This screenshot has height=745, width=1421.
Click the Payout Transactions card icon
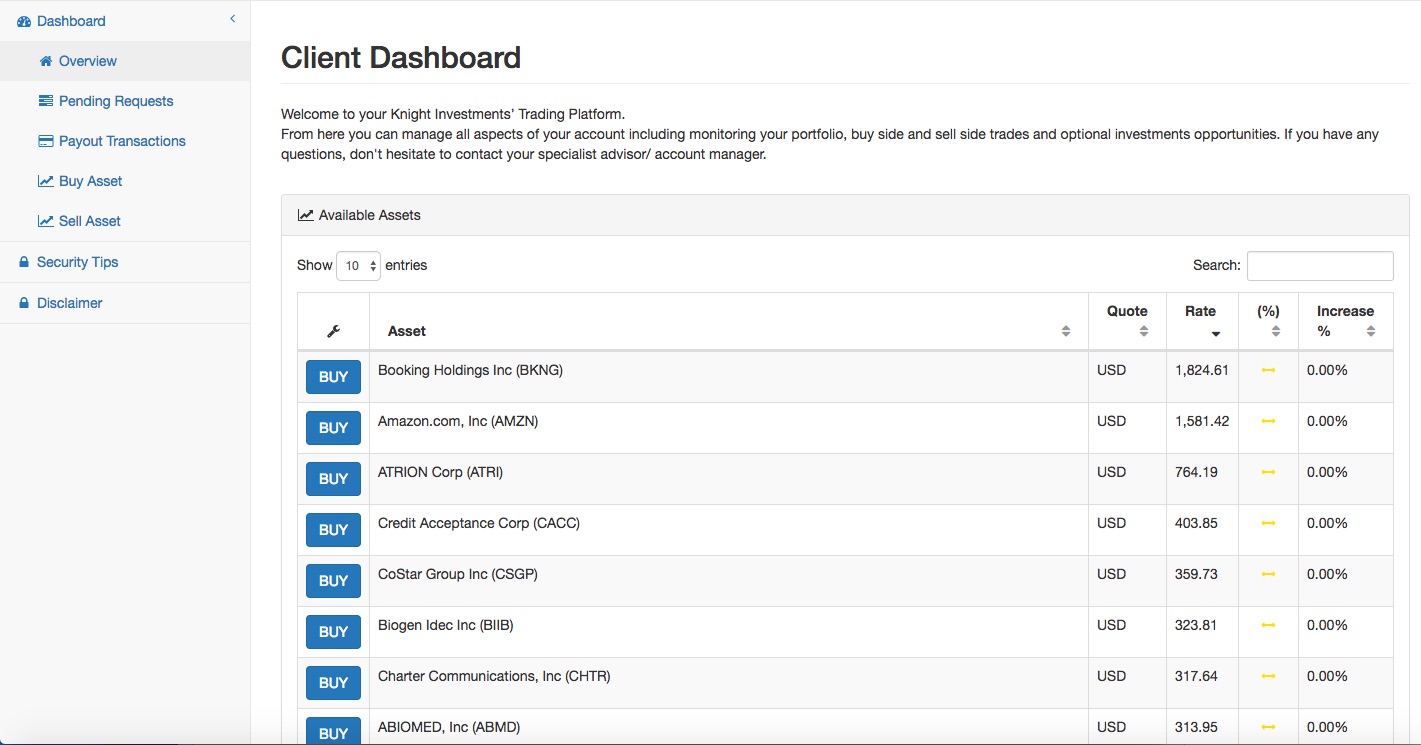(45, 141)
